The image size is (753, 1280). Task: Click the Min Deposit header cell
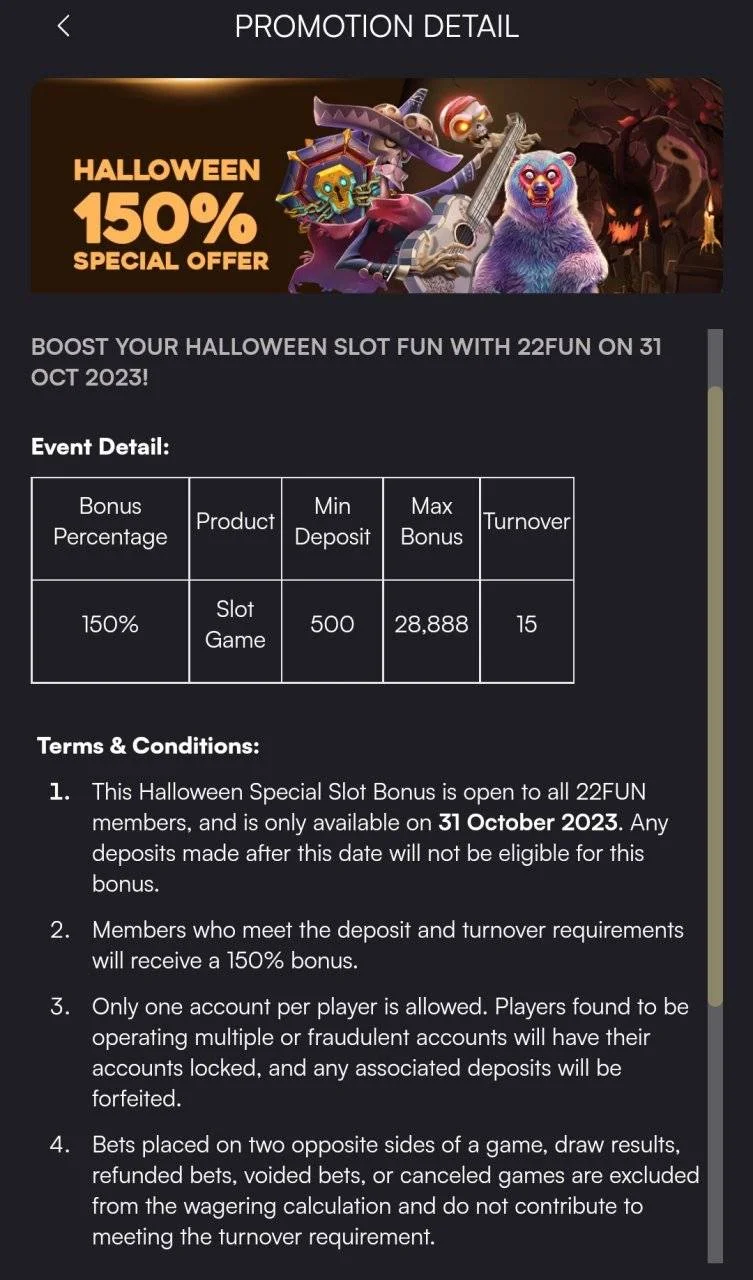click(332, 528)
